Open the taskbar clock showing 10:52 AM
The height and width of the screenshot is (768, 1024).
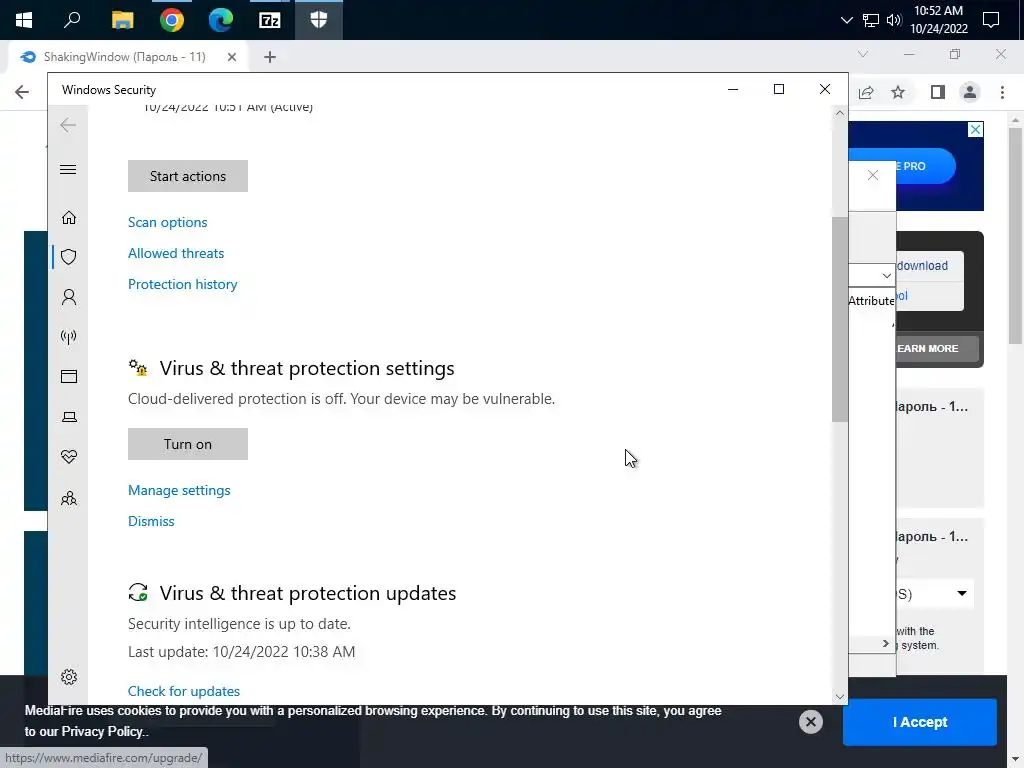[x=938, y=20]
